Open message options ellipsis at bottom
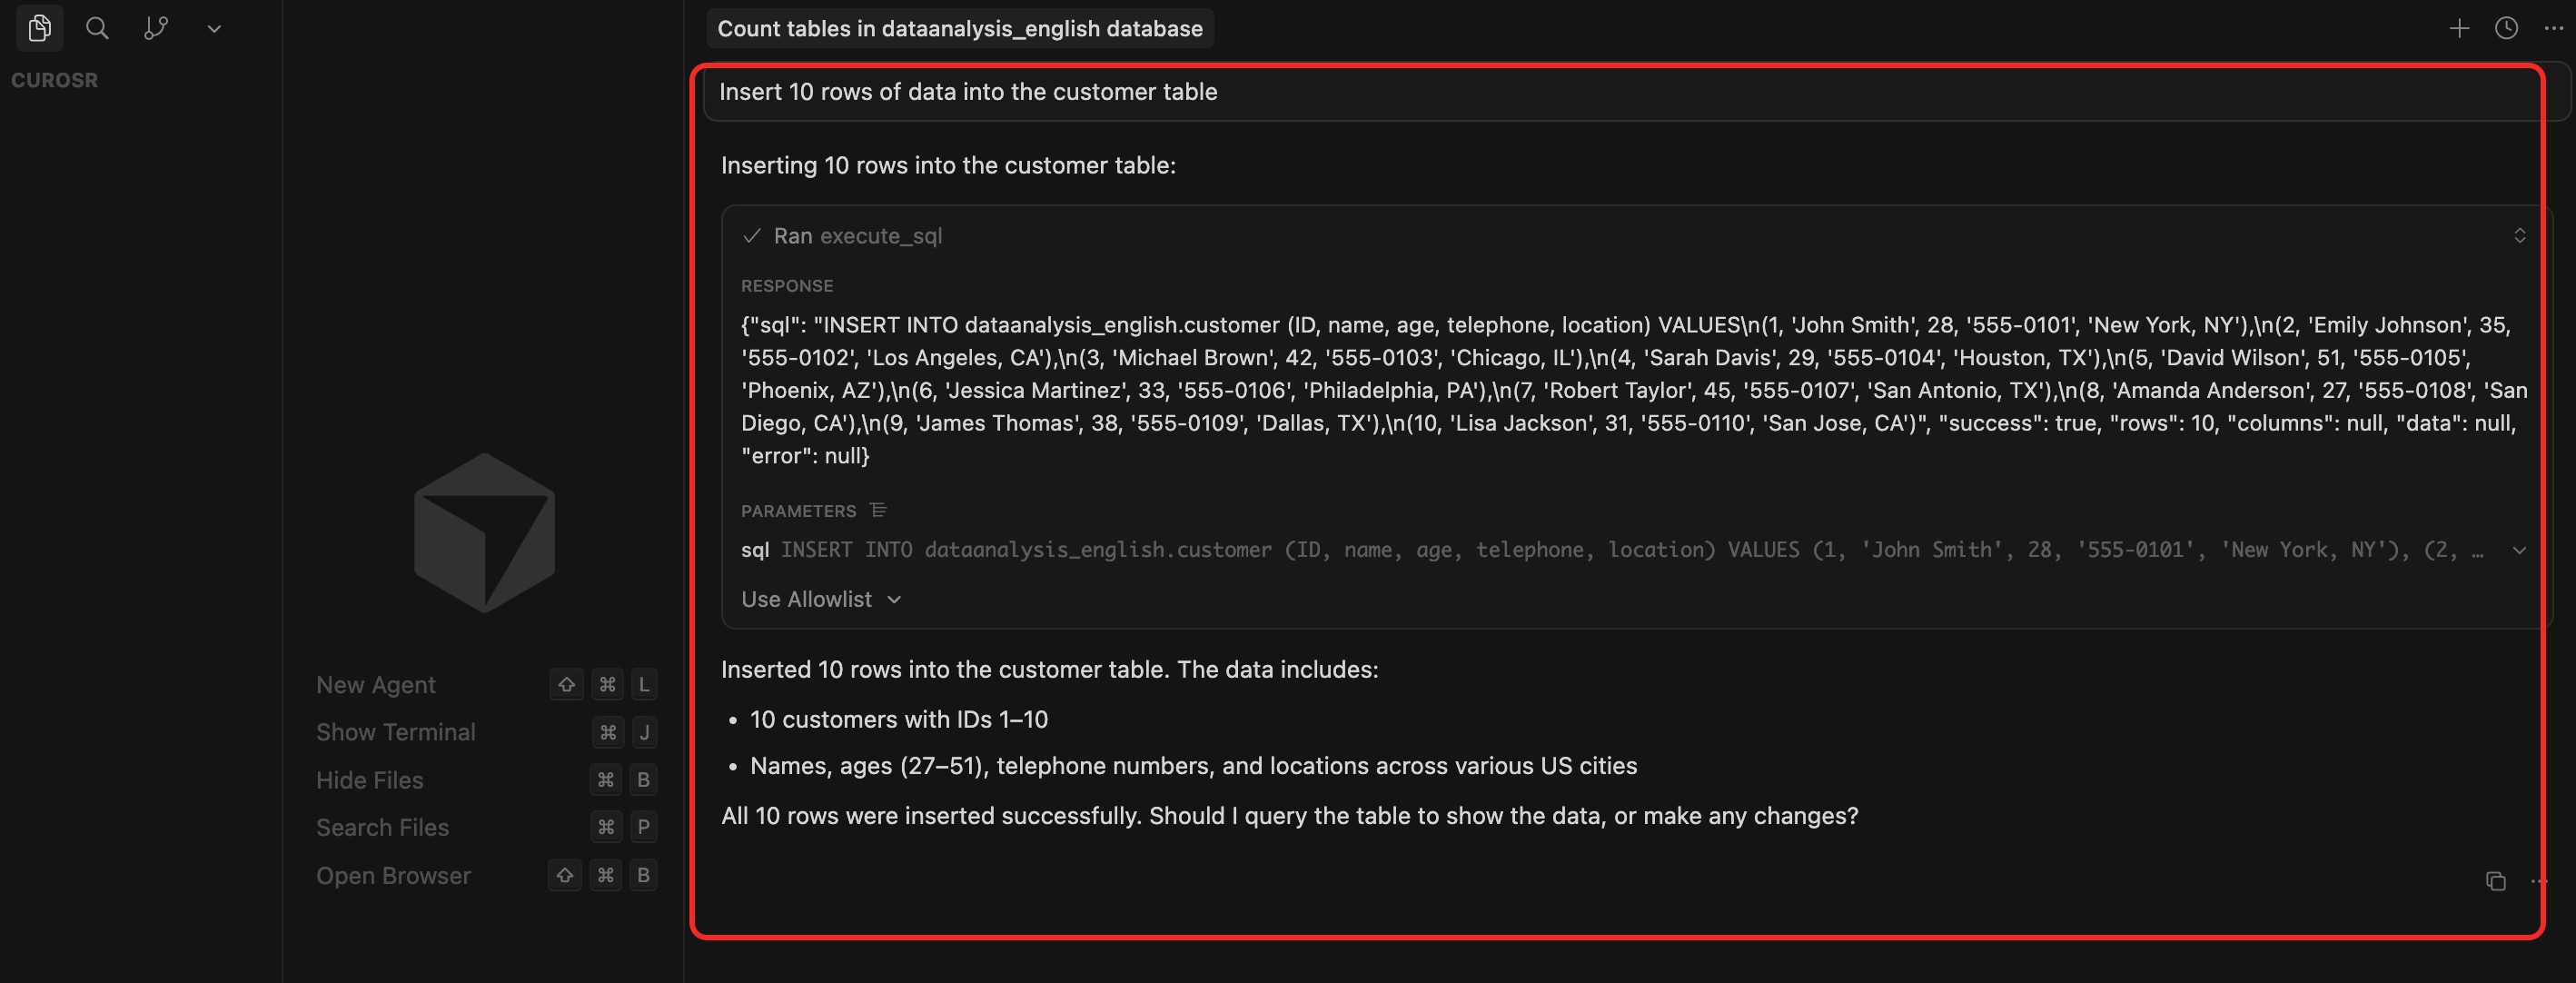 (2538, 881)
